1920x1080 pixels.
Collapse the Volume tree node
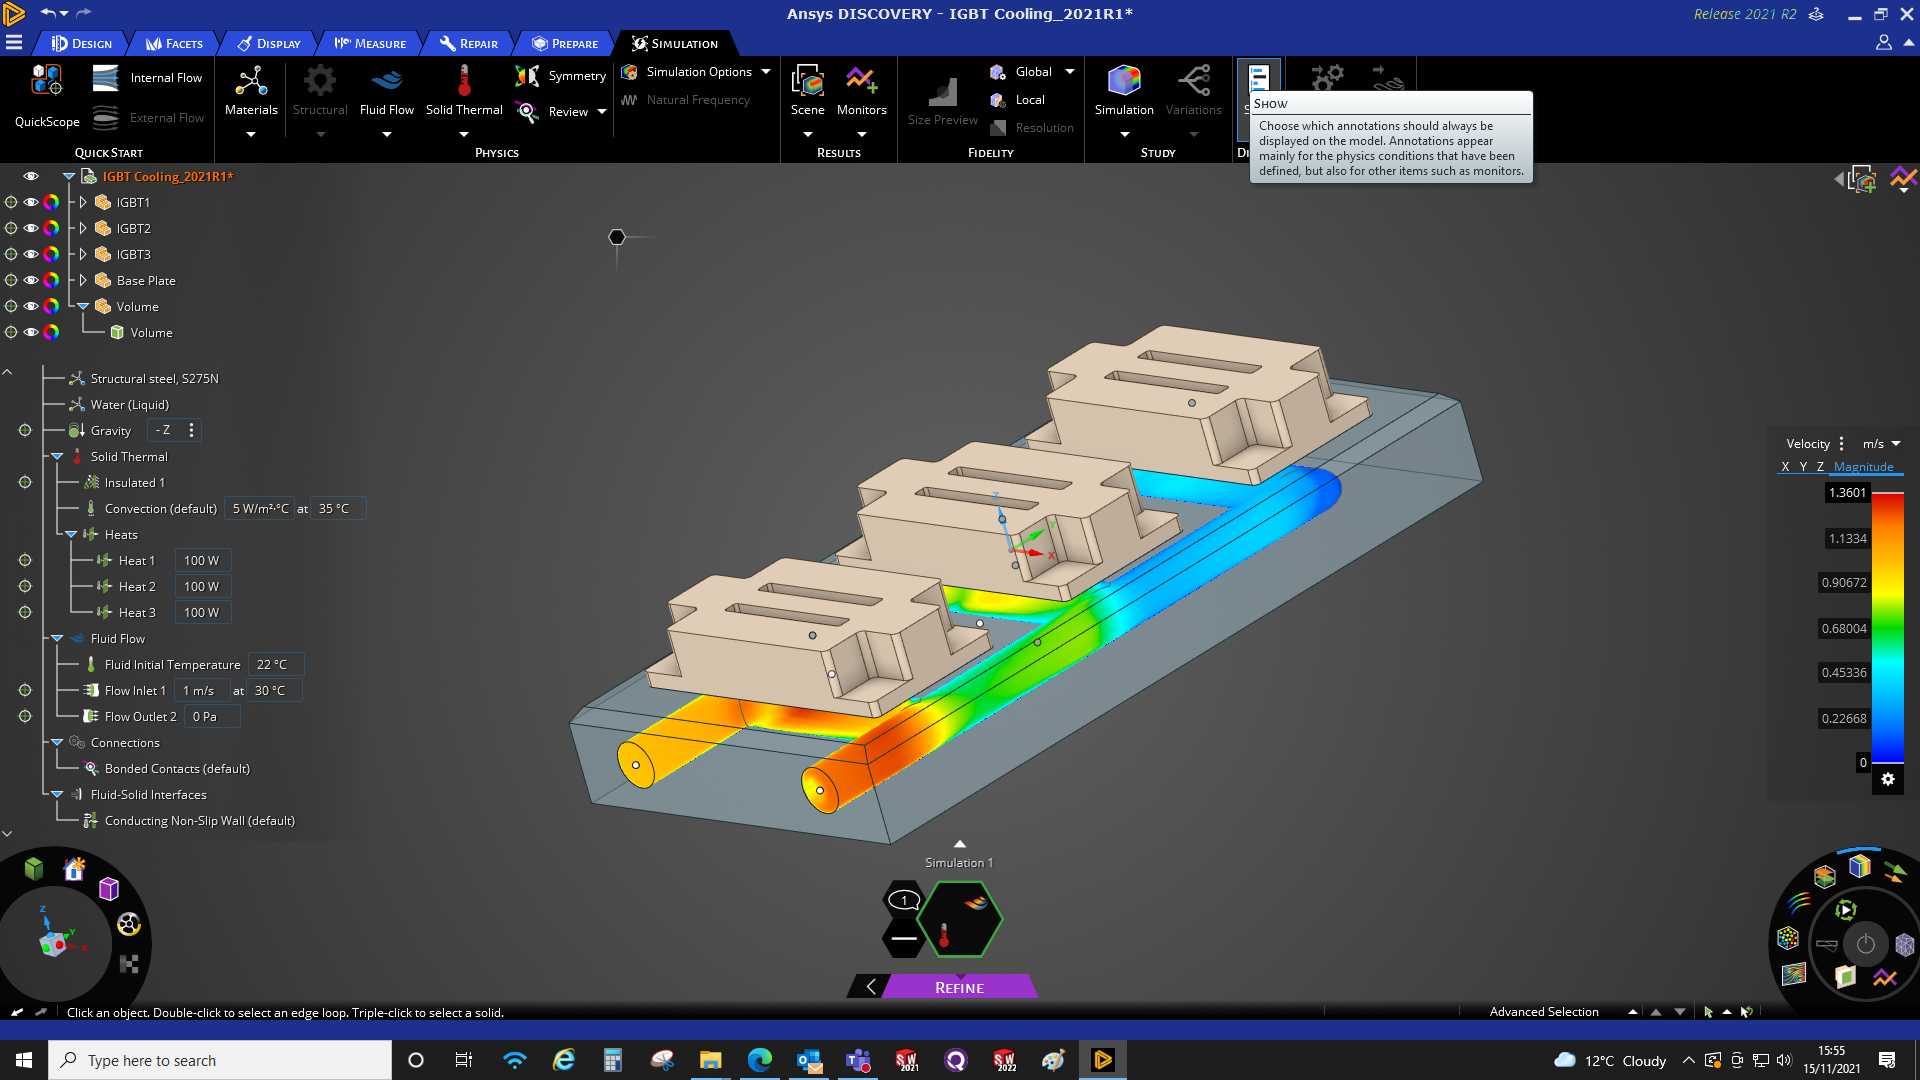click(83, 306)
